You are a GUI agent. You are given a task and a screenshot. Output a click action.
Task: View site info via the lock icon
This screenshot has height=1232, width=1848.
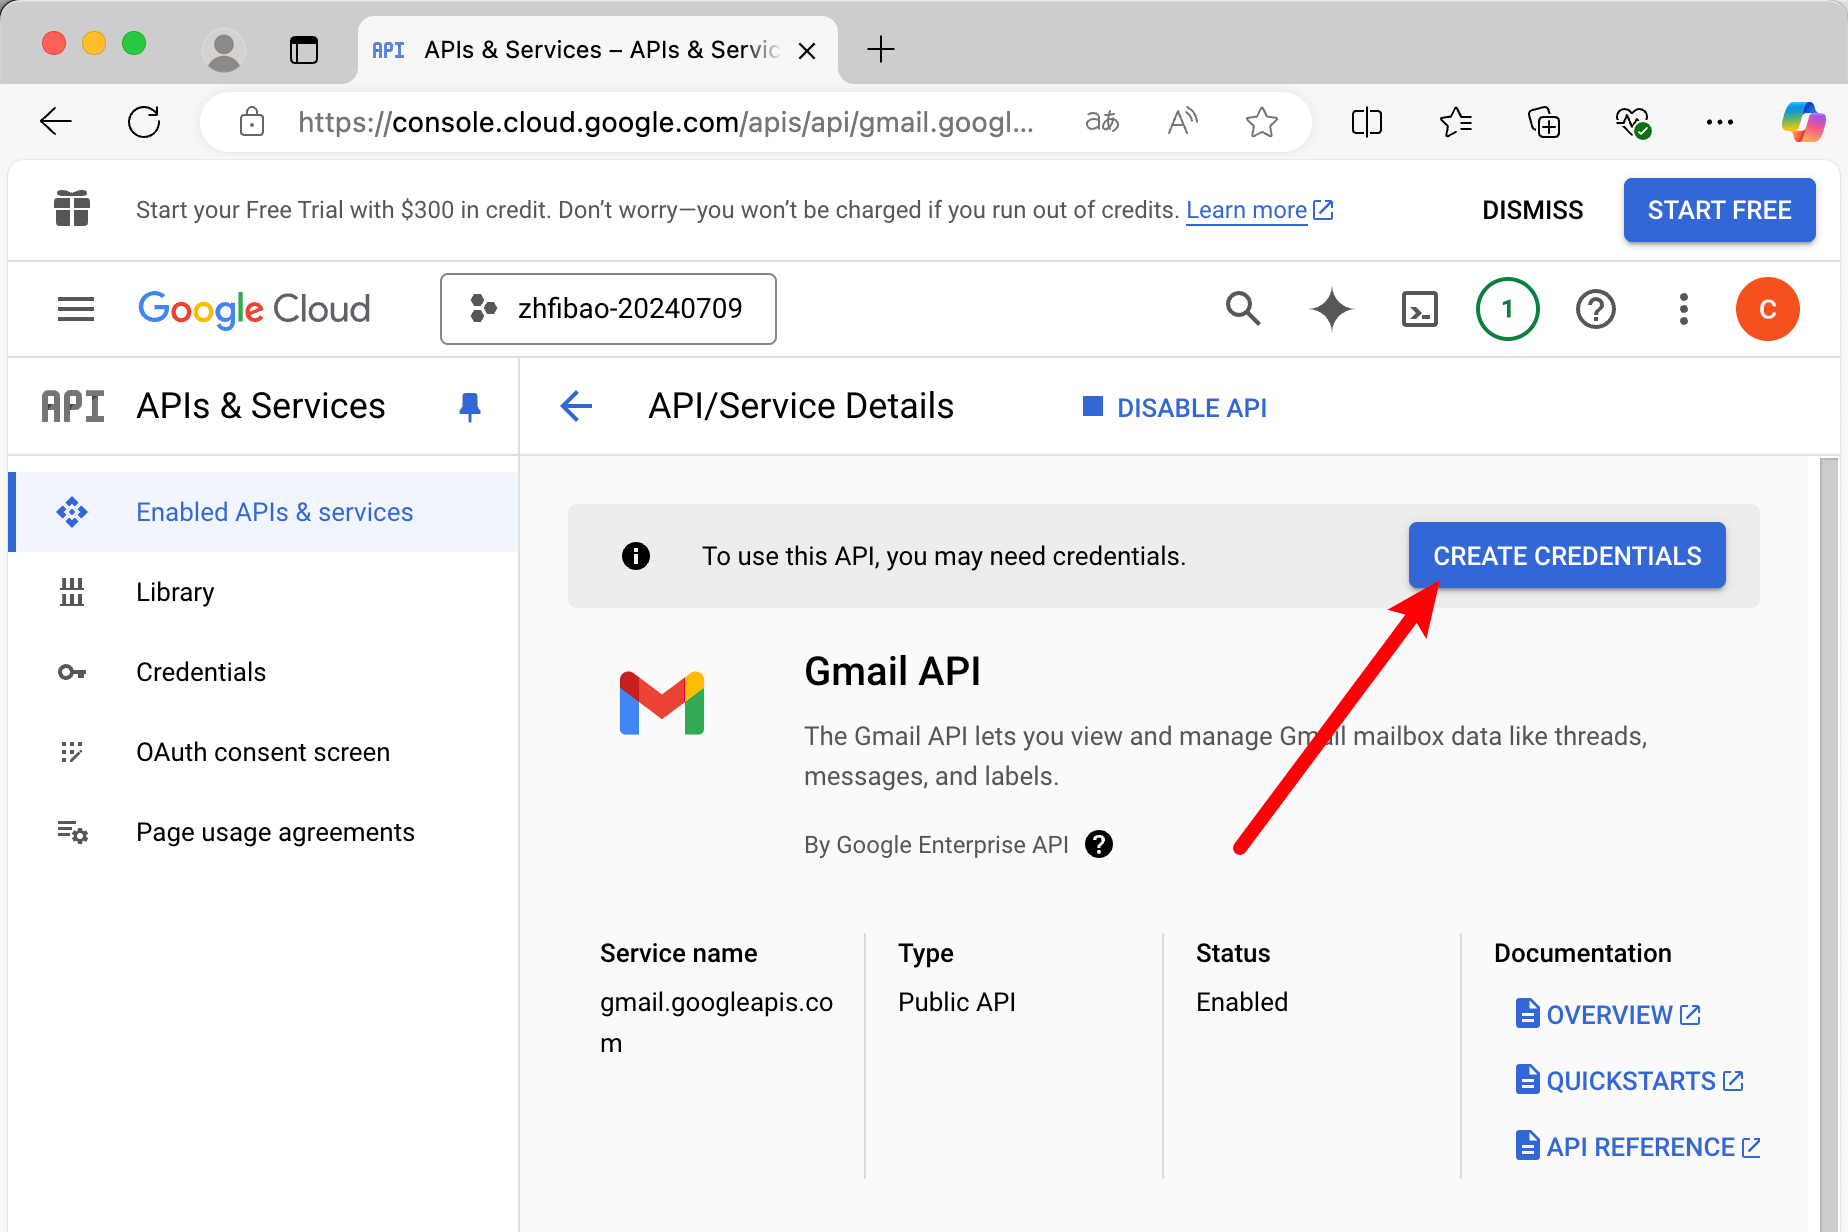click(x=252, y=122)
